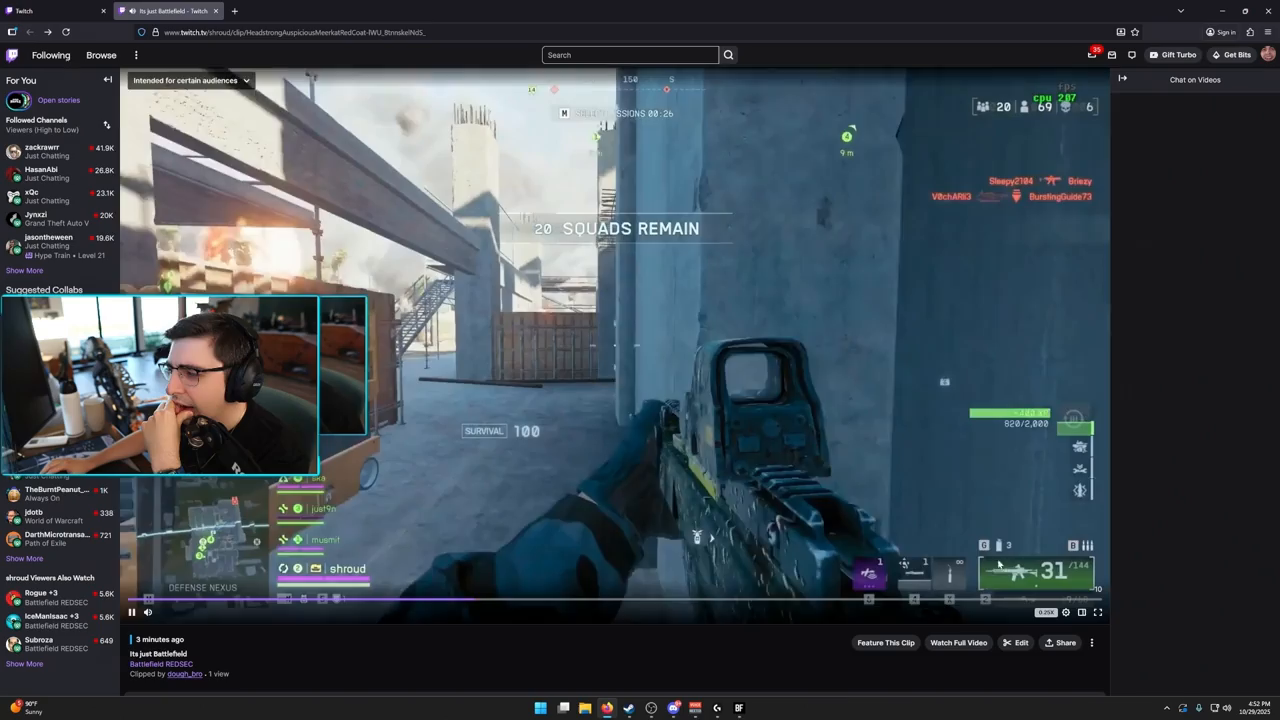
Task: Open TheBurntPeanut channel in sidebar
Action: click(60, 494)
